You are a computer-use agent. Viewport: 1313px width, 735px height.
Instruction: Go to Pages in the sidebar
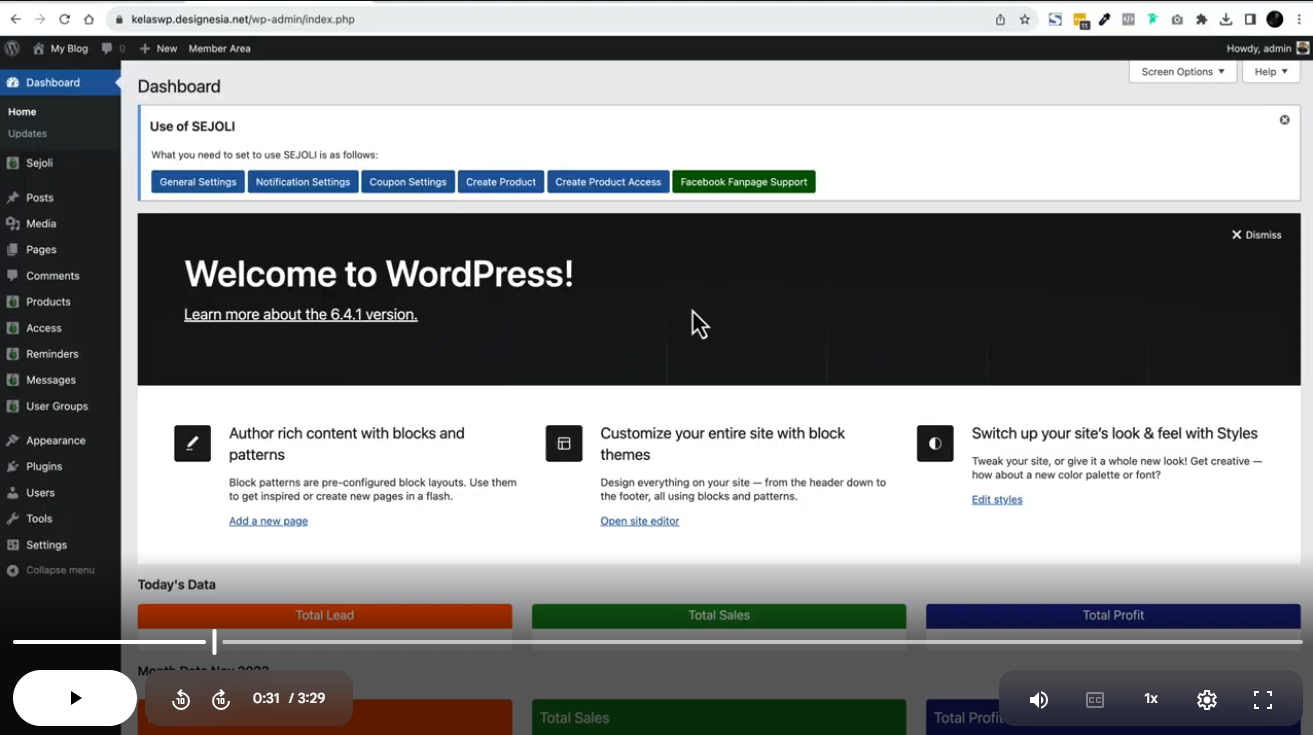pyautogui.click(x=60, y=250)
